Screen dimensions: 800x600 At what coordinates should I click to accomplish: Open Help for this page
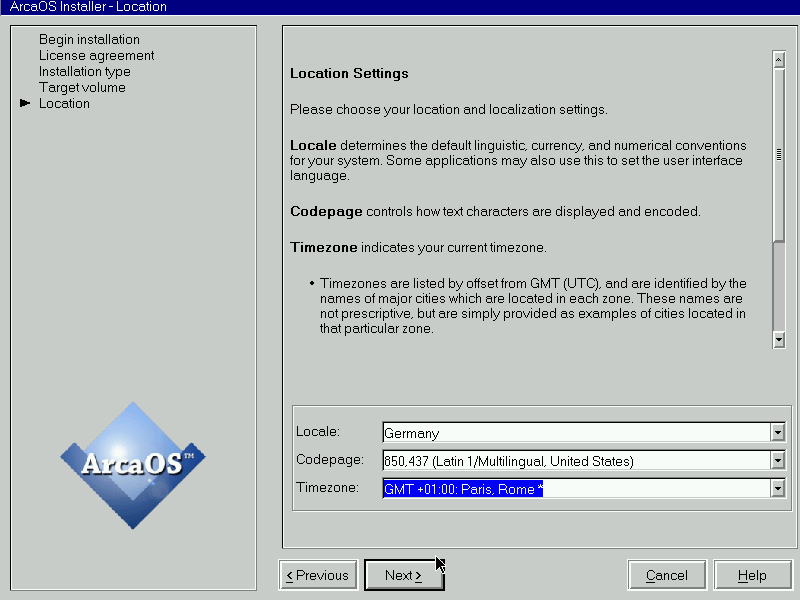(752, 575)
